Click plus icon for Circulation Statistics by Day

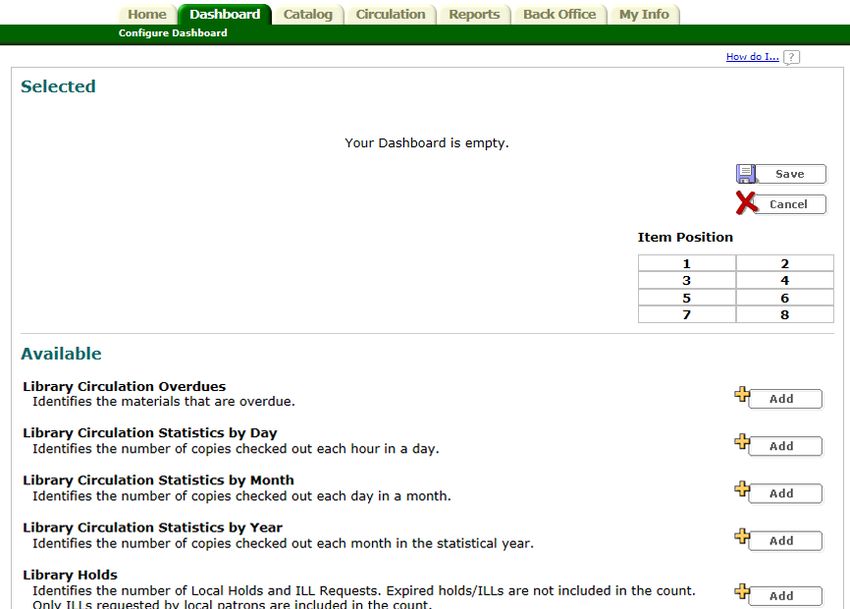coord(742,441)
